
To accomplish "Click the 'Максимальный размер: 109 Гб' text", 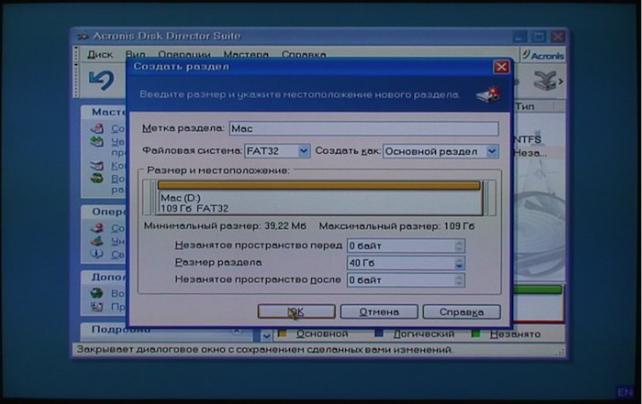I will point(397,226).
